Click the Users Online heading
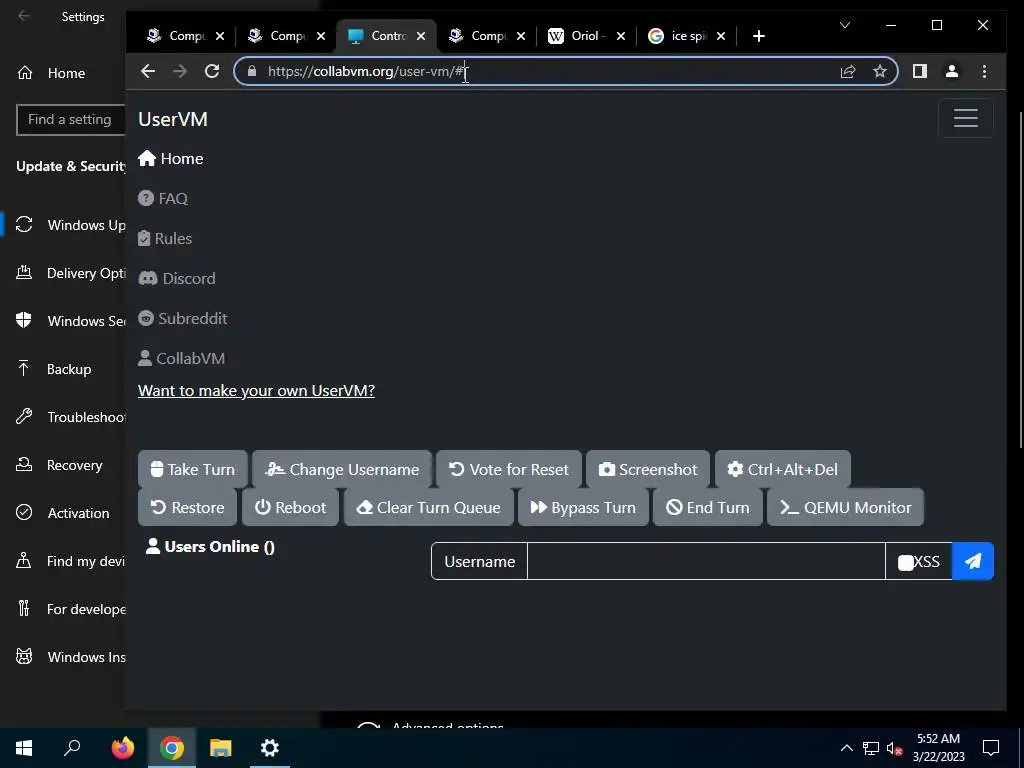Image resolution: width=1024 pixels, height=768 pixels. (210, 547)
